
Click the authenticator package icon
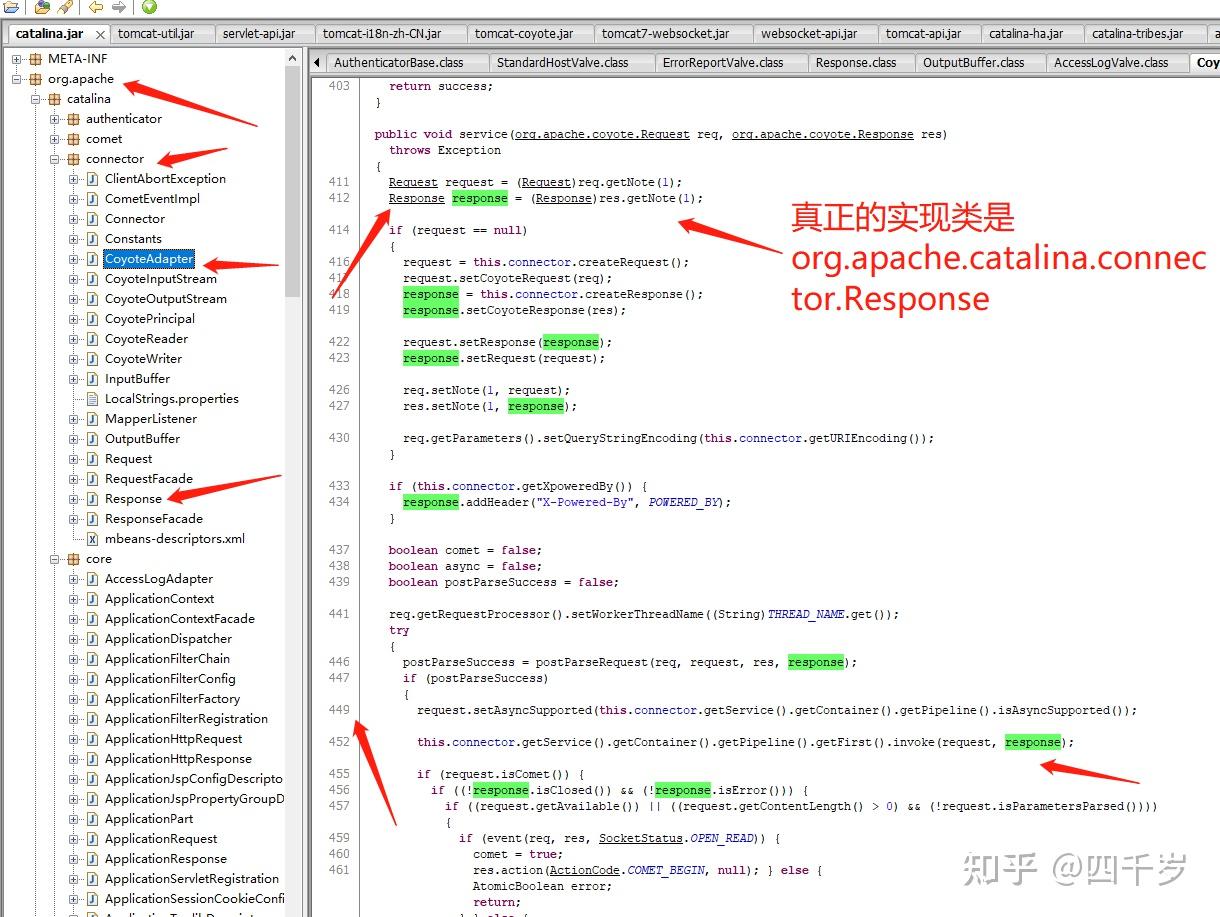[x=73, y=119]
